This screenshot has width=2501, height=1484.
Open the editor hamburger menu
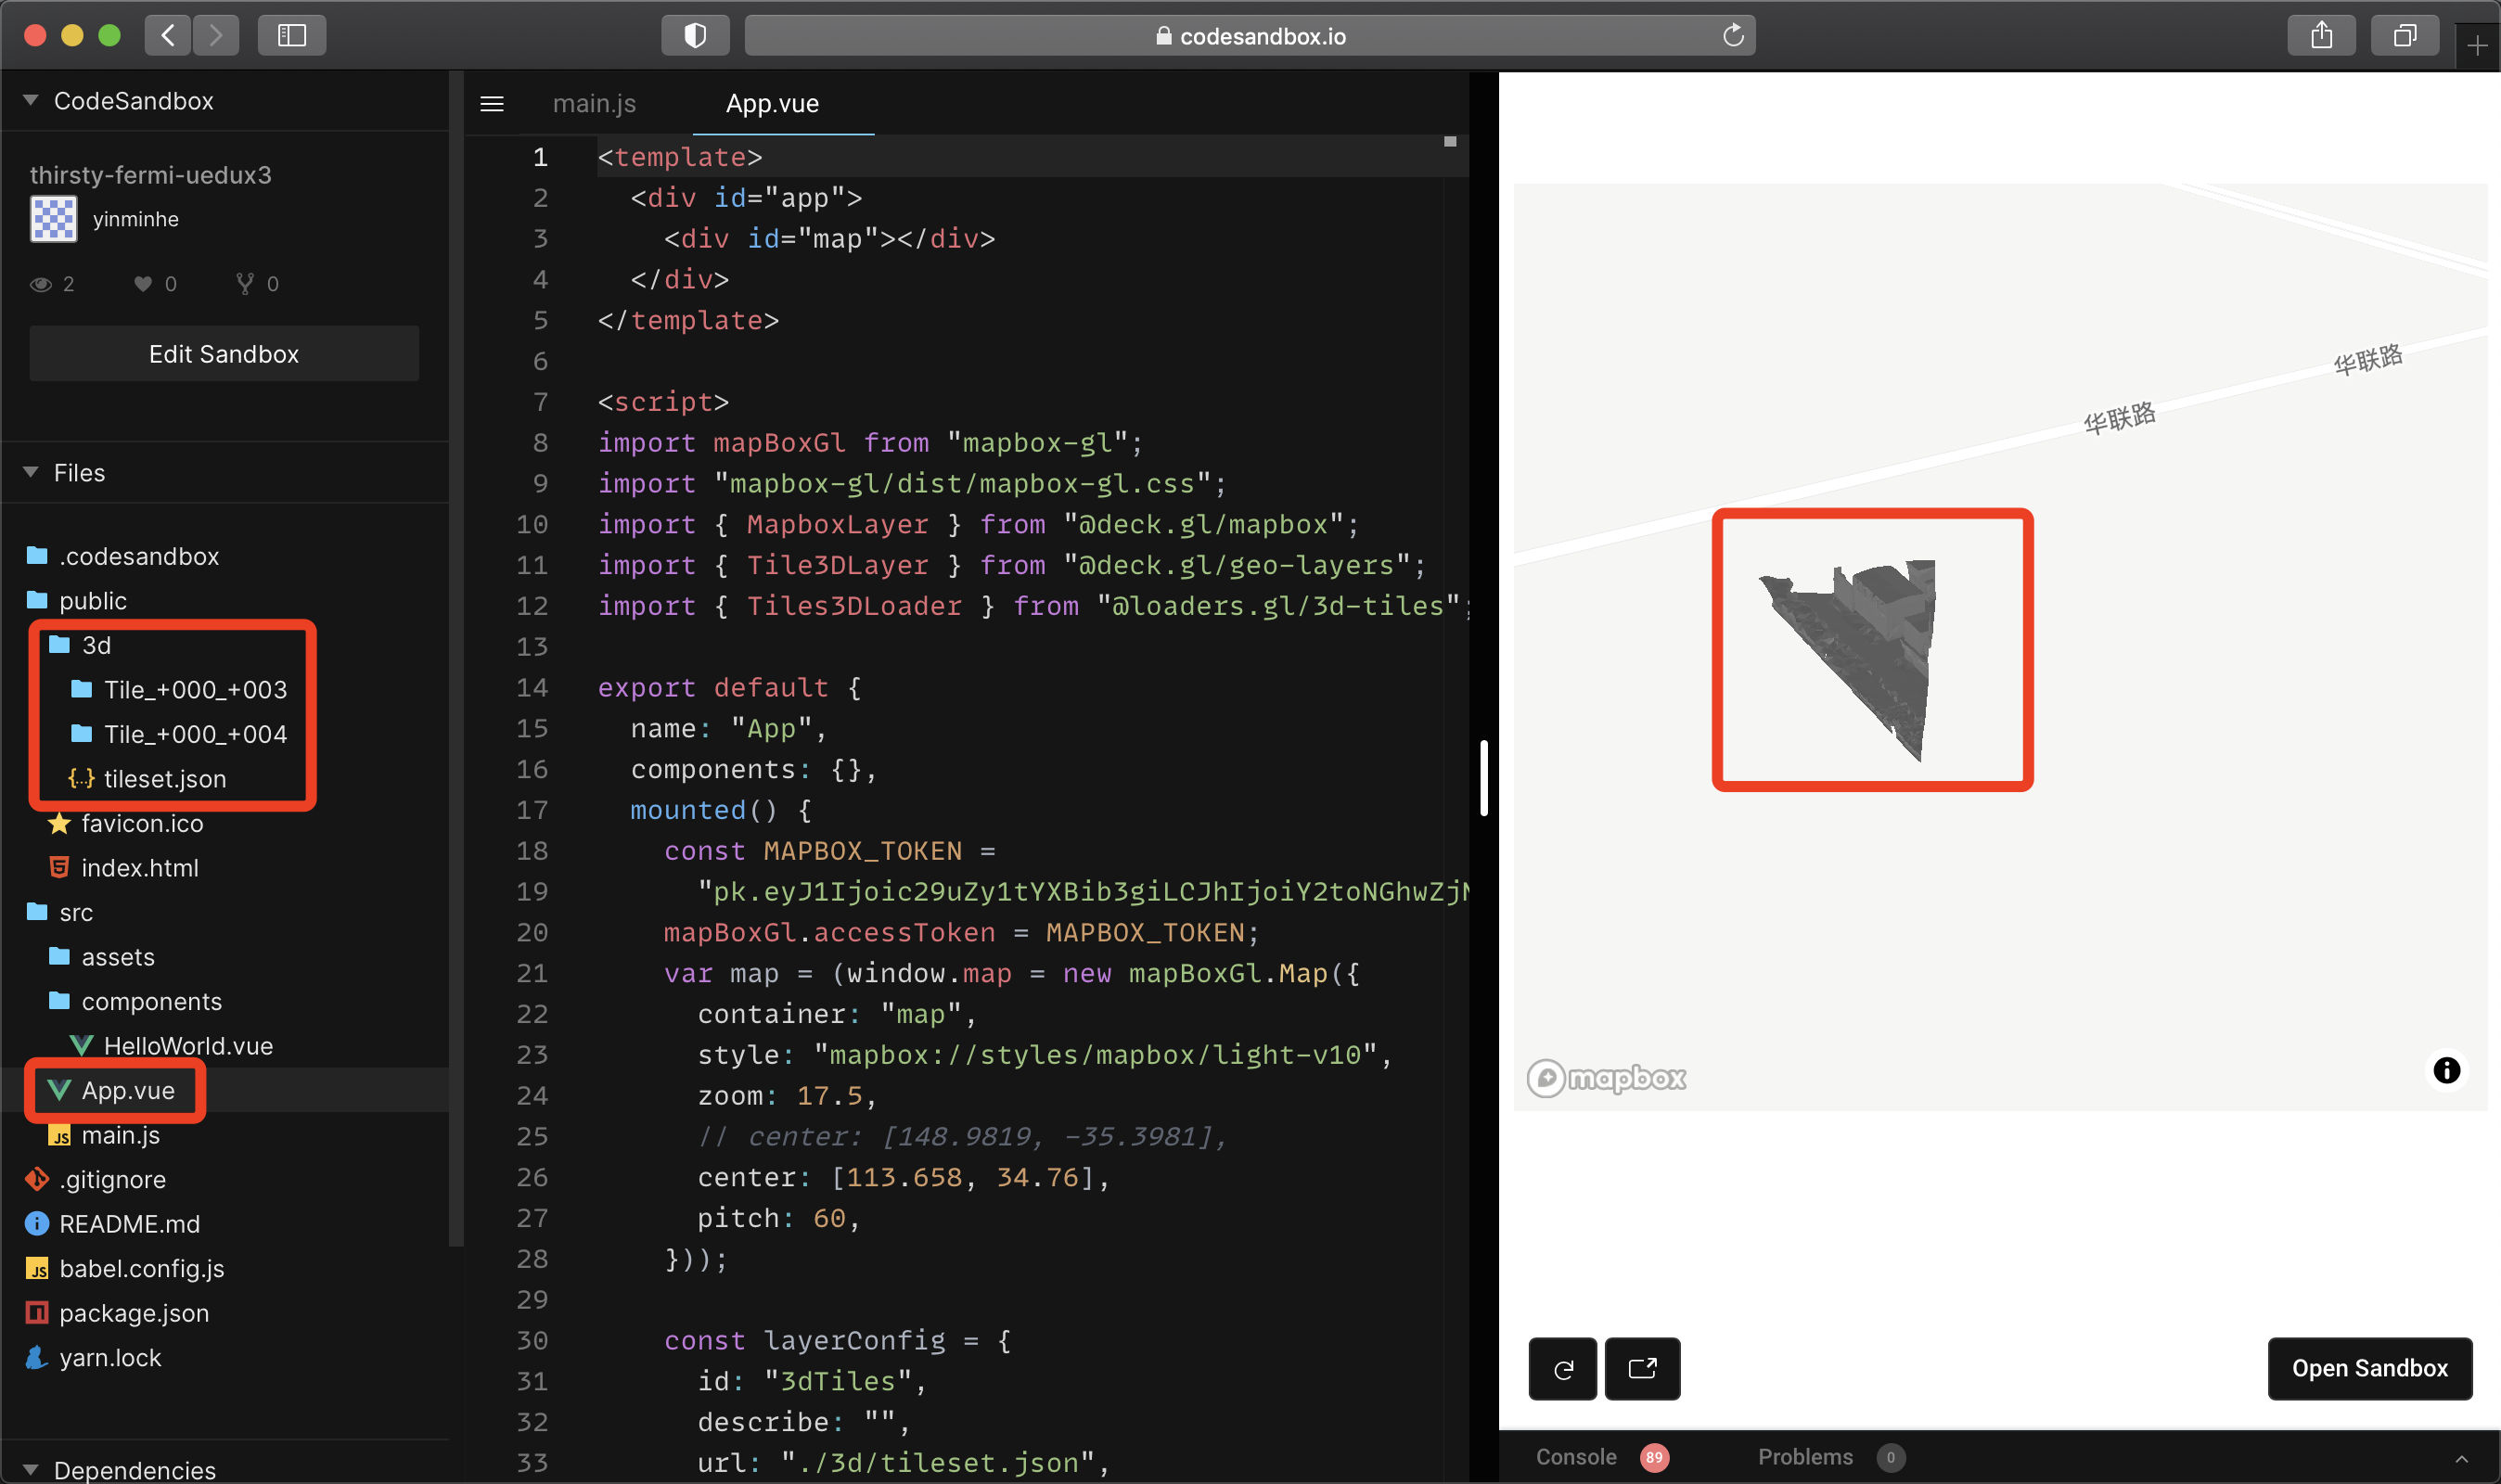pyautogui.click(x=492, y=103)
